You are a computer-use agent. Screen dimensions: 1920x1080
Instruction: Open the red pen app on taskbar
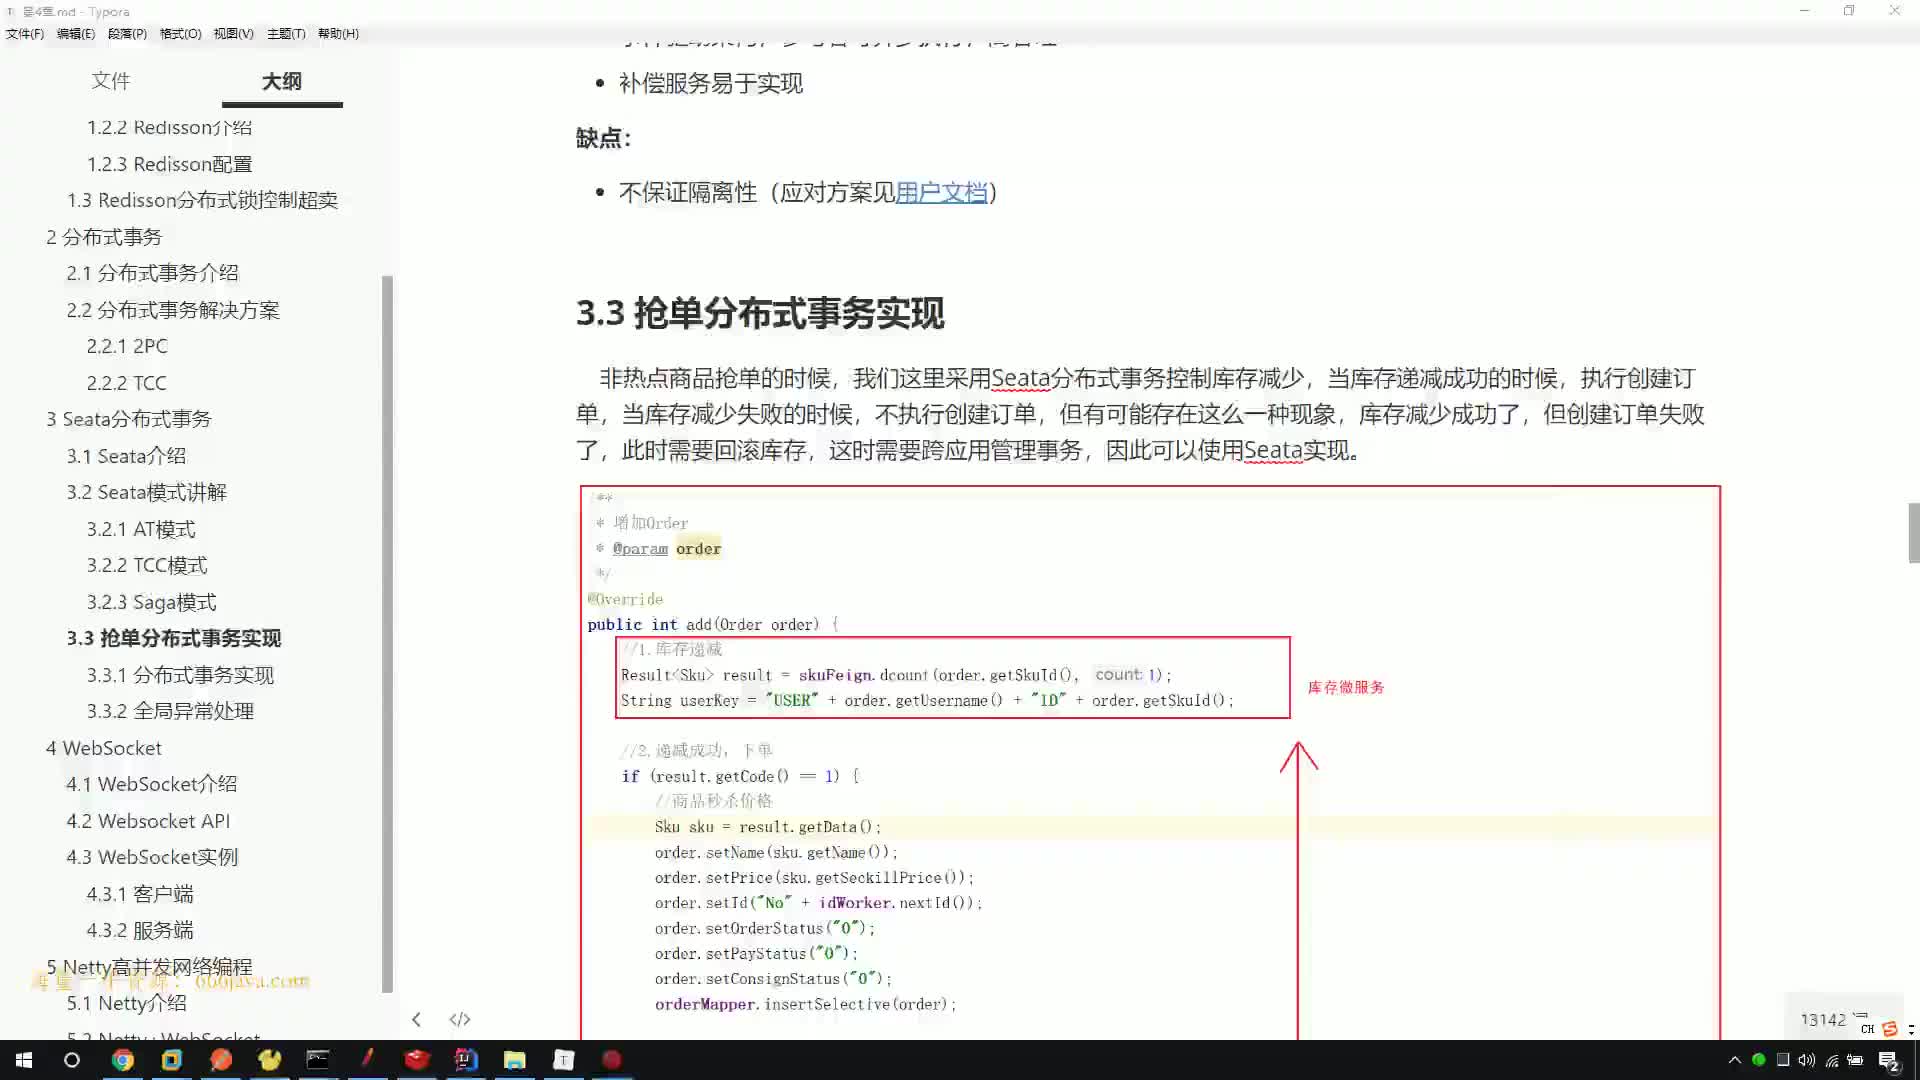coord(367,1060)
